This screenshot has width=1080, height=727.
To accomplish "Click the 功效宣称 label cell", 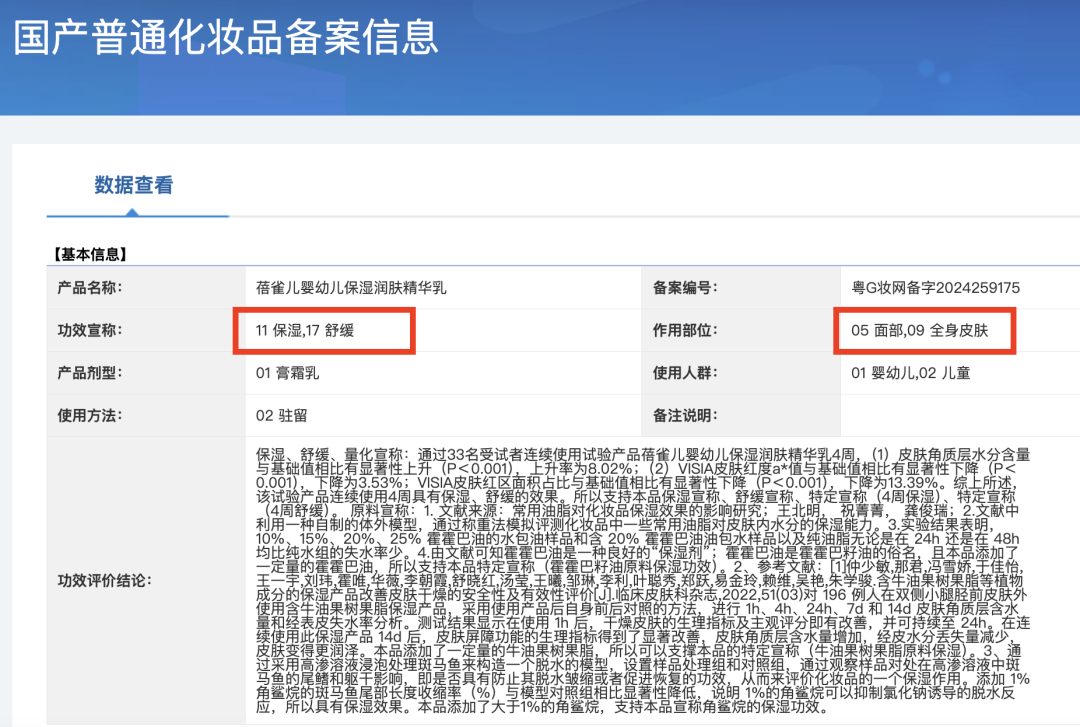I will (x=146, y=330).
